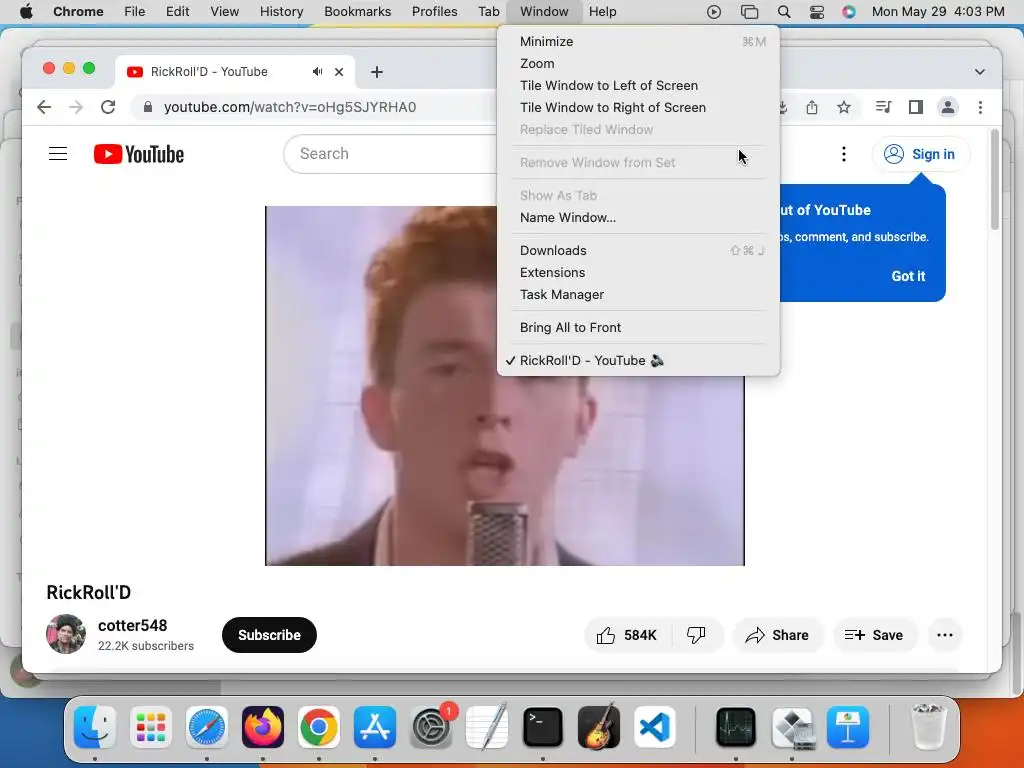
Task: Click the Share button
Action: point(778,635)
